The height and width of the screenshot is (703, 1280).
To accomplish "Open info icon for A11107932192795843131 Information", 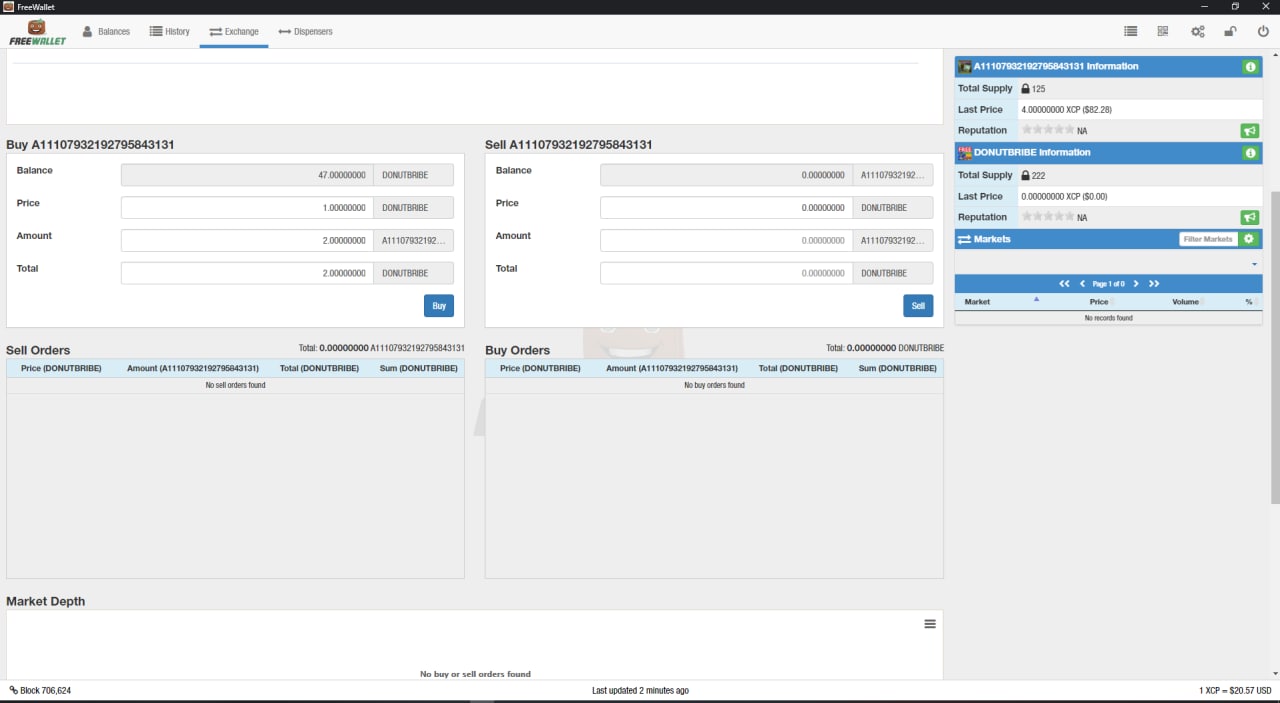I will (1250, 67).
